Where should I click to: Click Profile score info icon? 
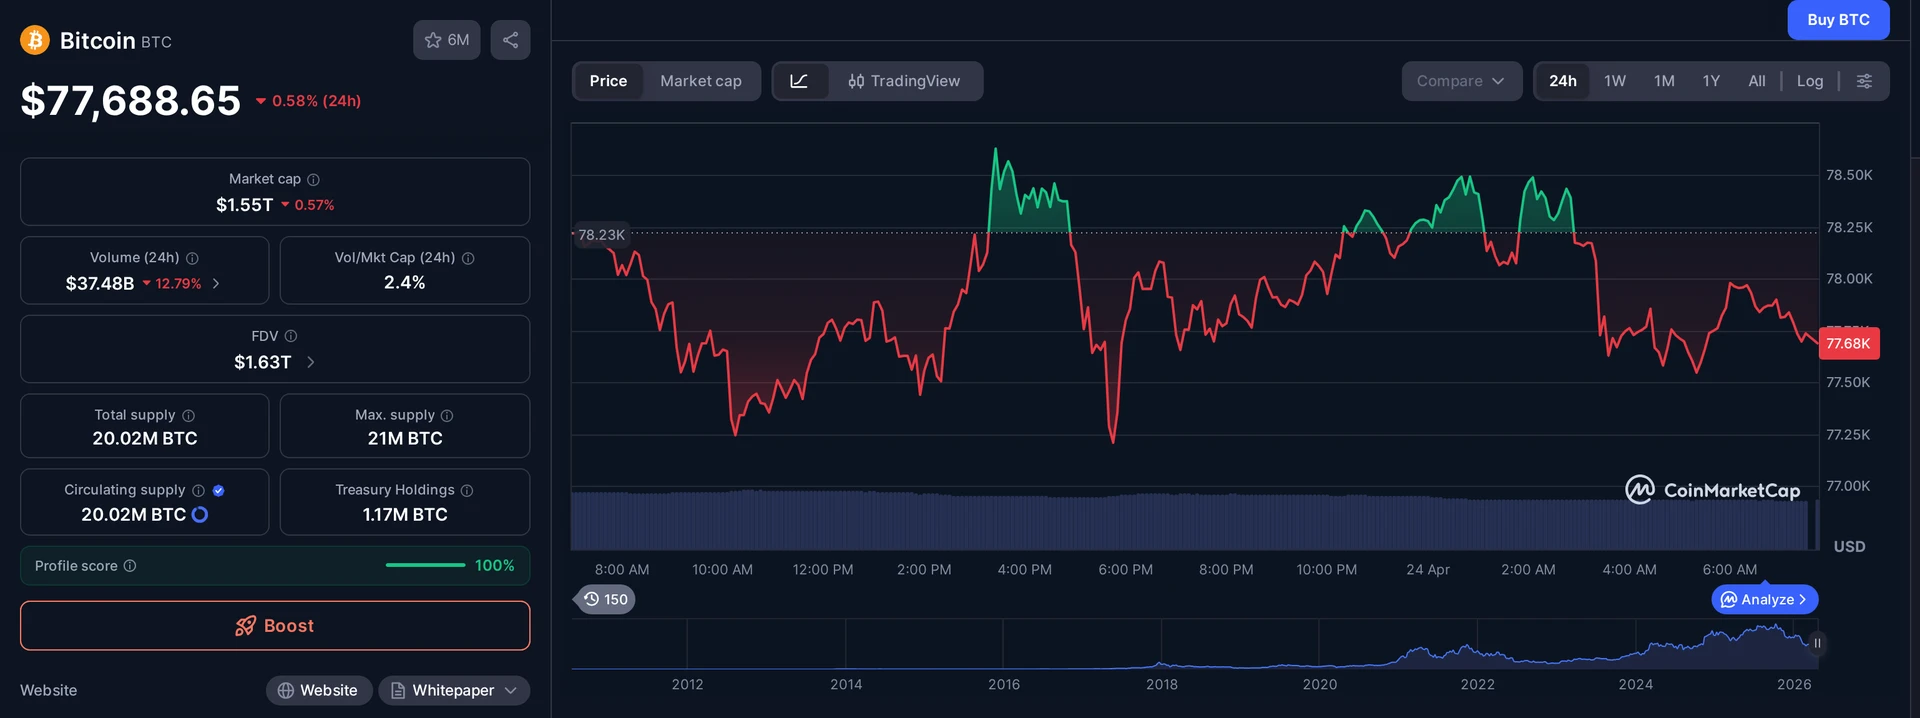click(130, 566)
